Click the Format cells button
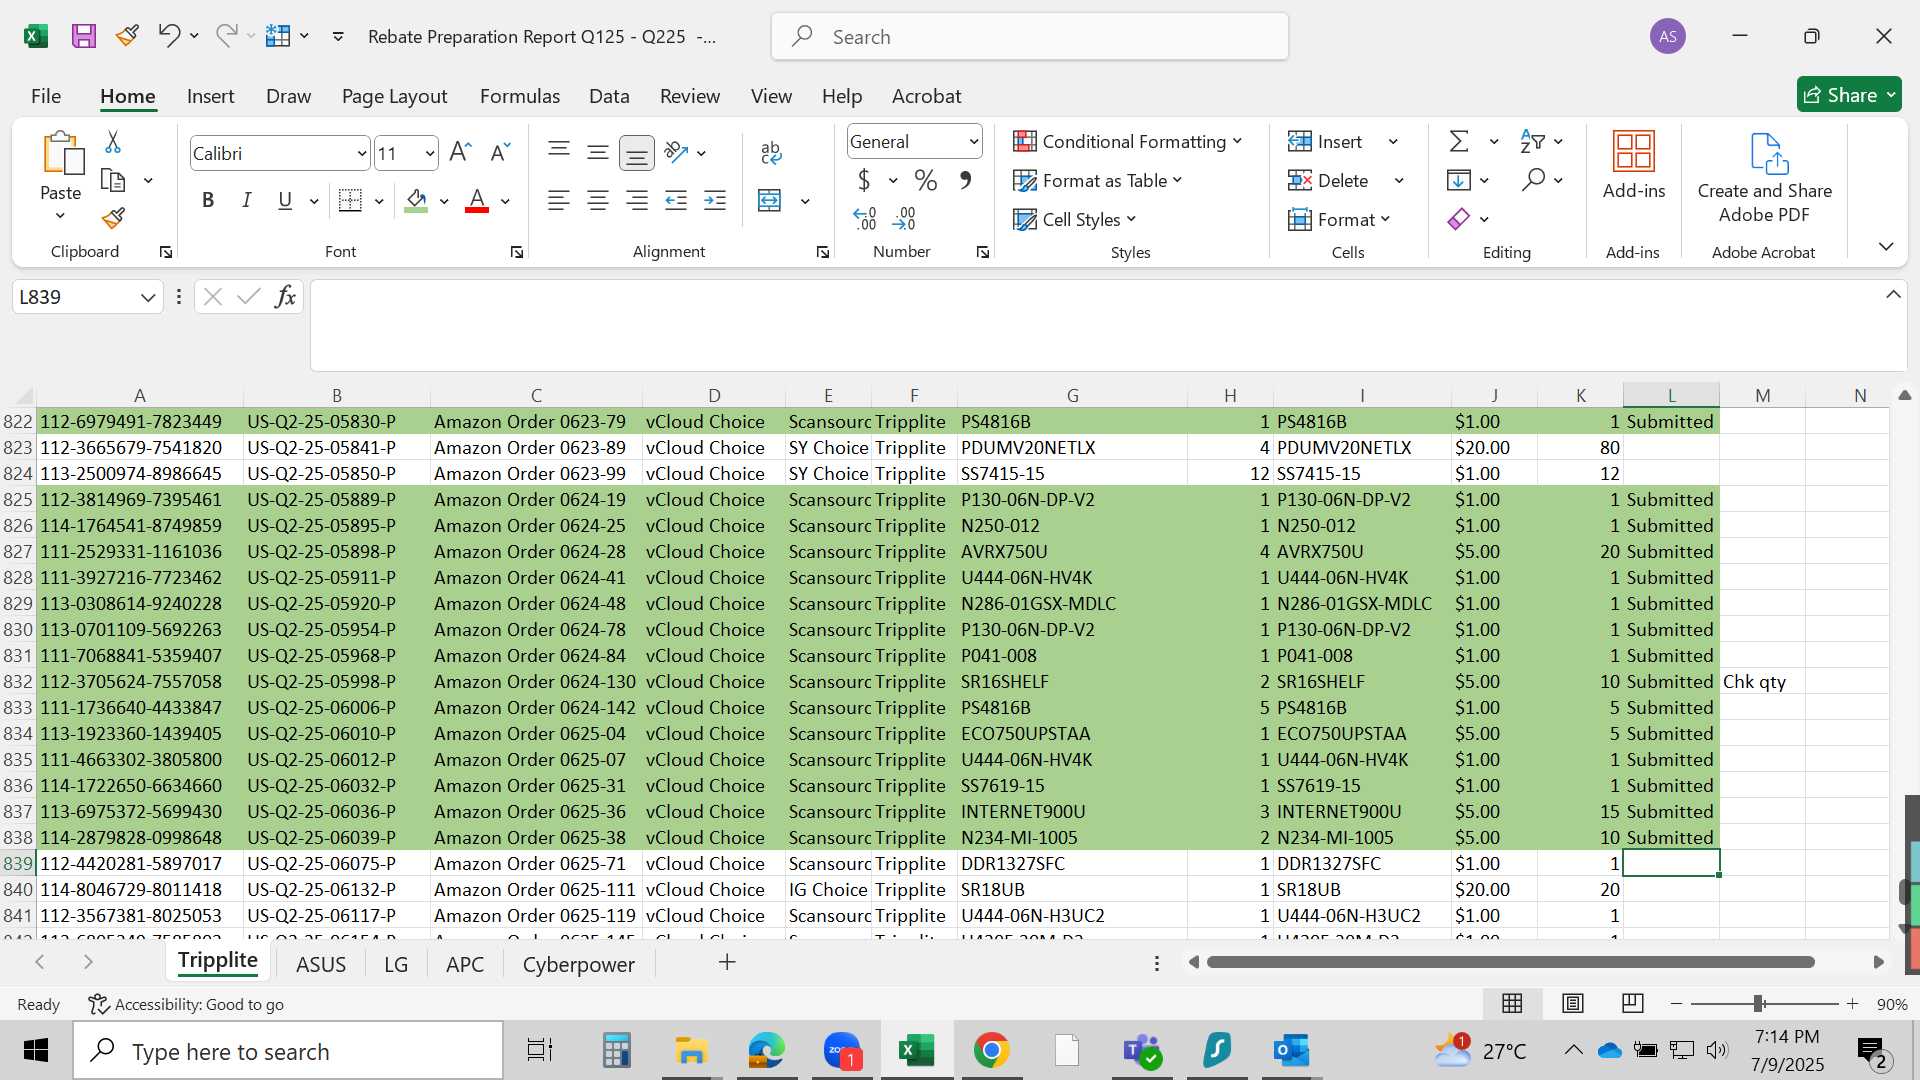The width and height of the screenshot is (1920, 1080). [1339, 220]
